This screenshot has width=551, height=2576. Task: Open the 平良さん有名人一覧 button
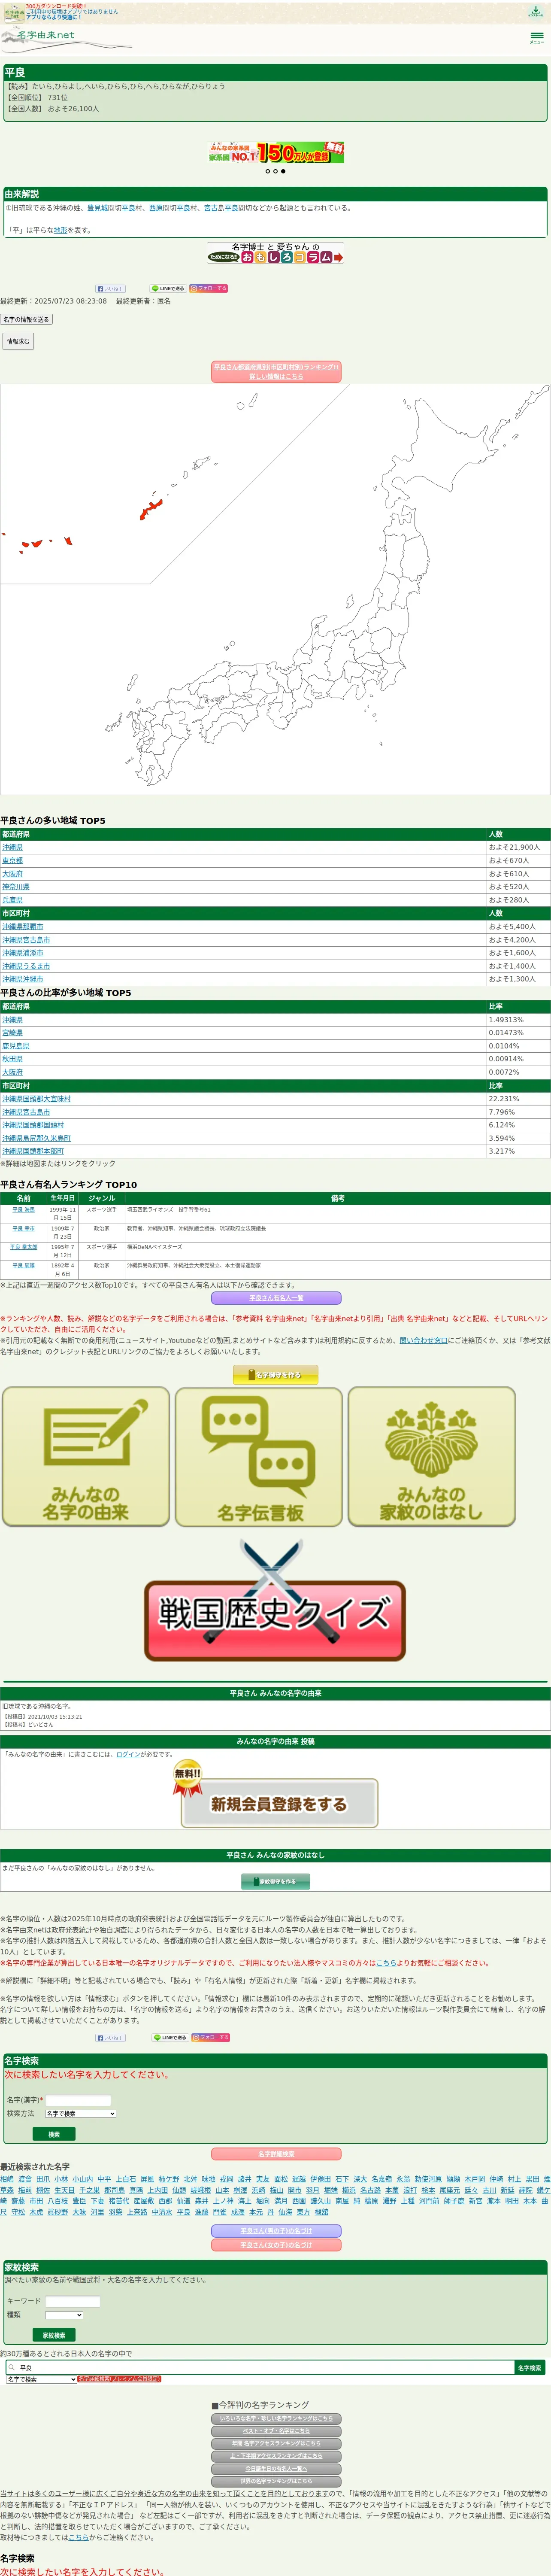coord(276,1298)
